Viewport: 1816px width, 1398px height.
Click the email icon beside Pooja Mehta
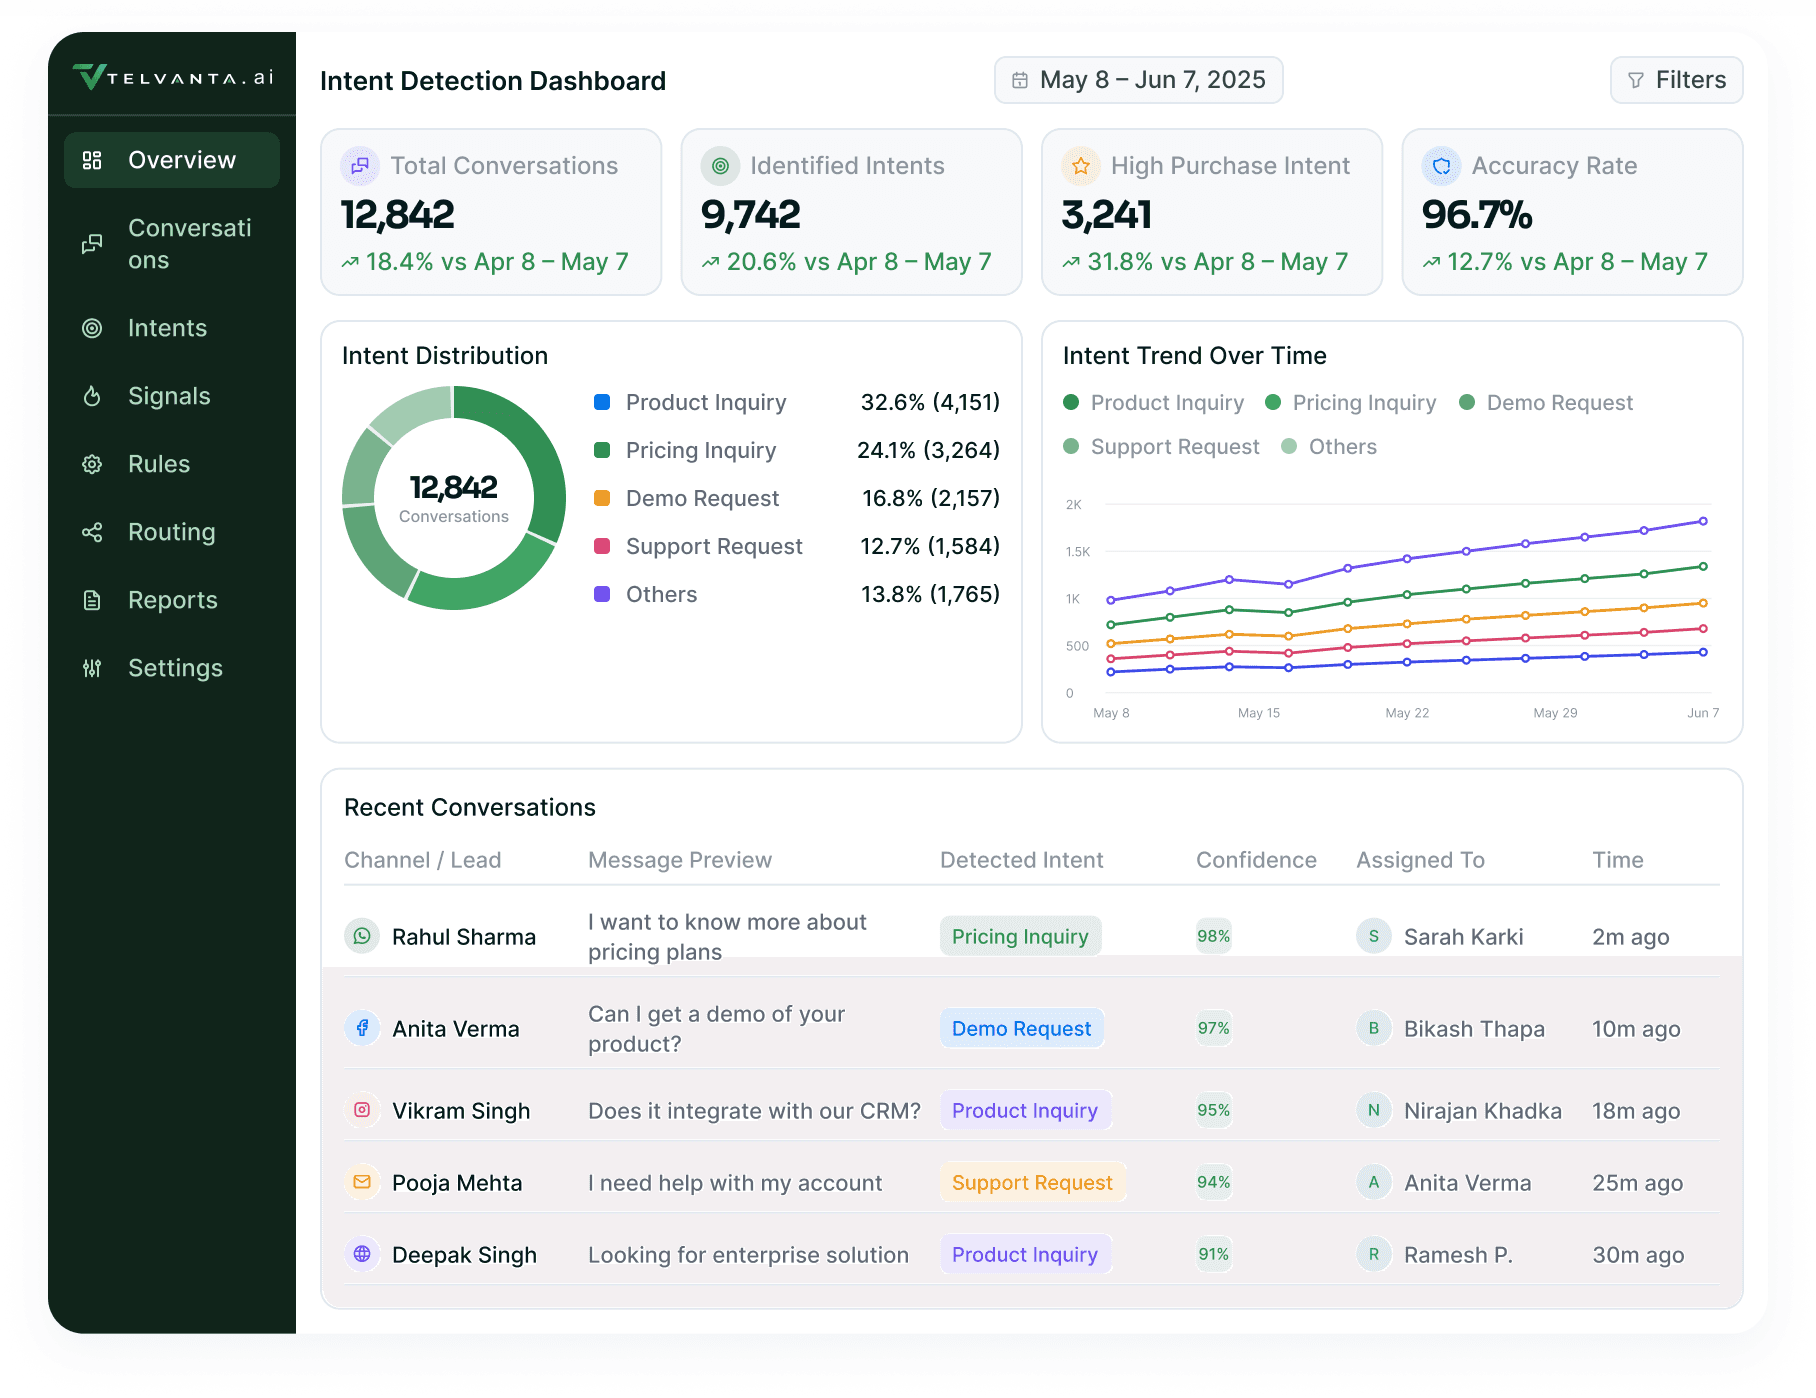click(x=362, y=1182)
